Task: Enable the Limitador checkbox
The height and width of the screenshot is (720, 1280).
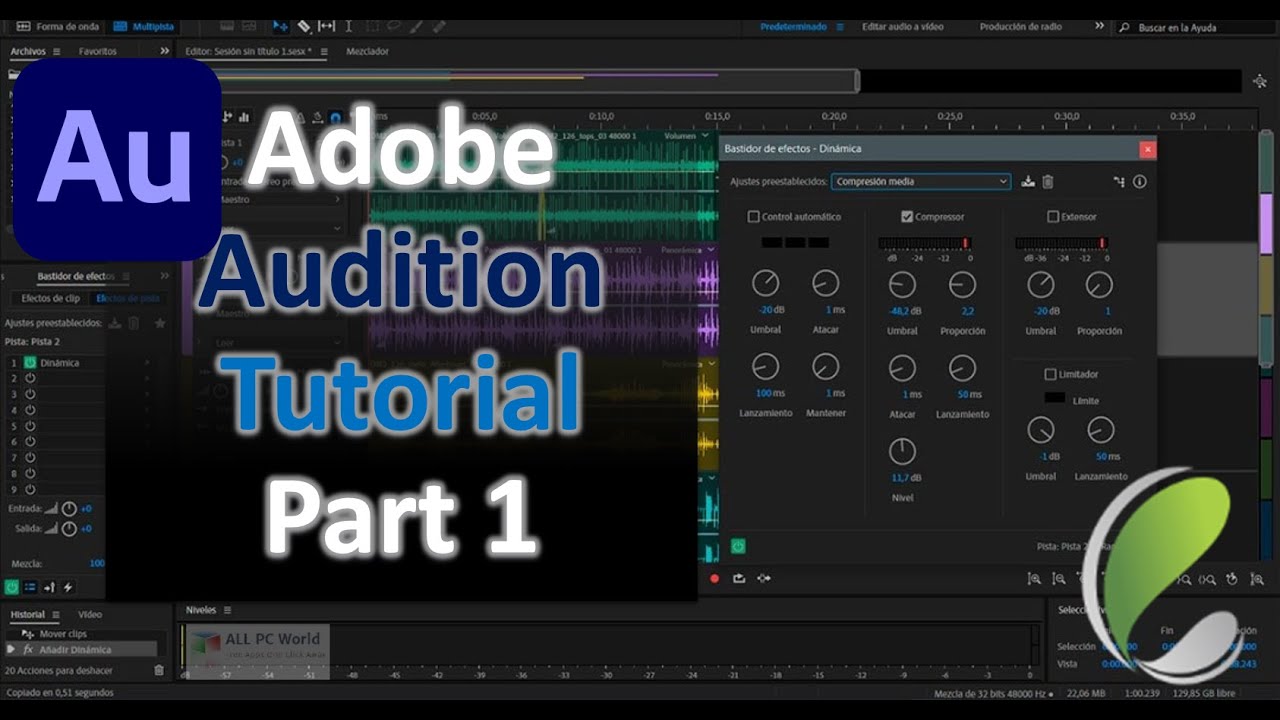Action: [1050, 374]
